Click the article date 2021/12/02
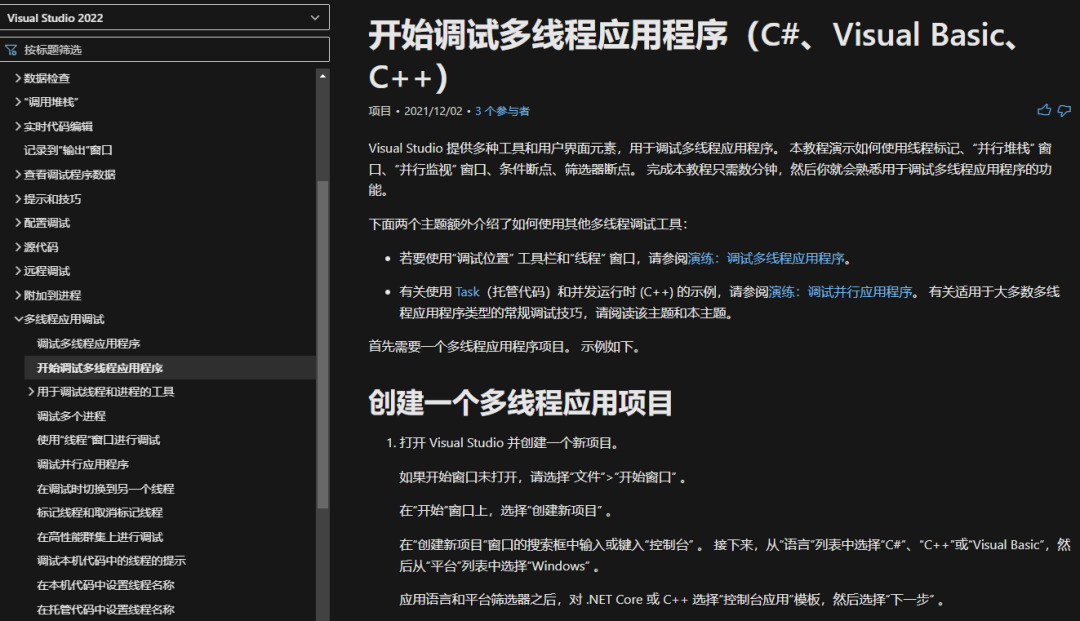This screenshot has width=1080, height=621. point(433,111)
